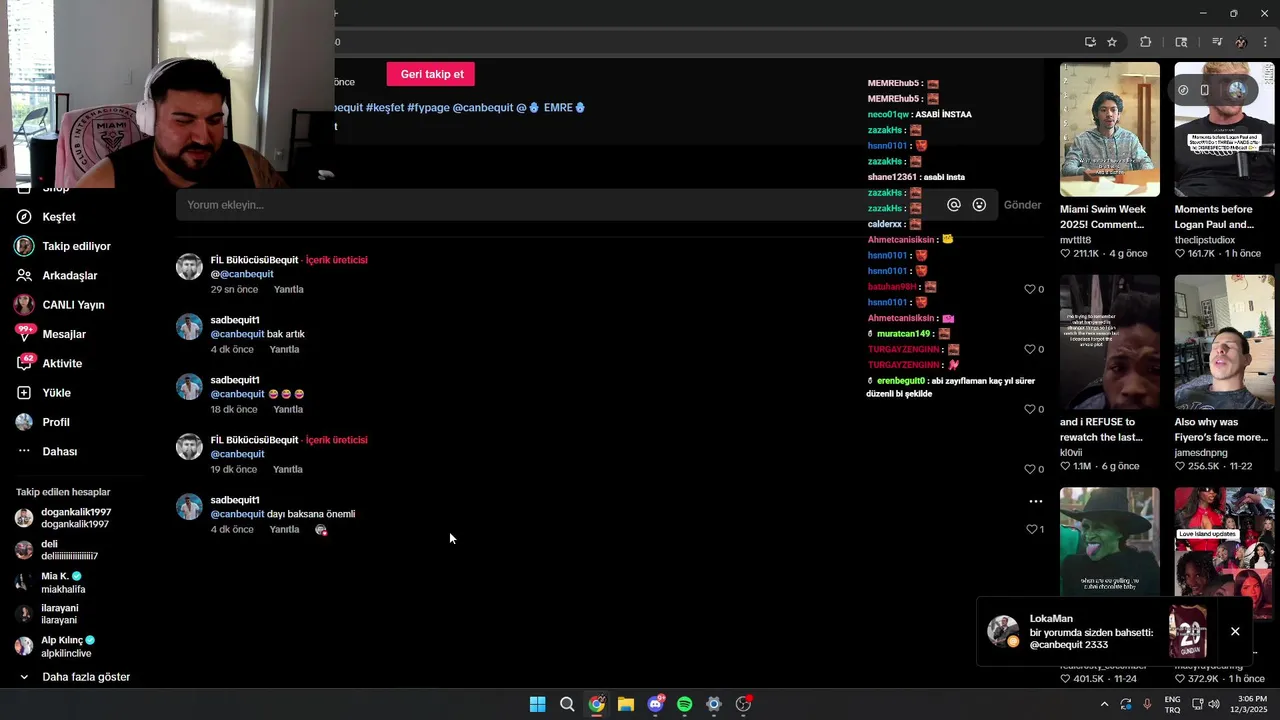Click the @canbequit mention in 'bak artık' comment
The image size is (1280, 720).
tap(237, 334)
